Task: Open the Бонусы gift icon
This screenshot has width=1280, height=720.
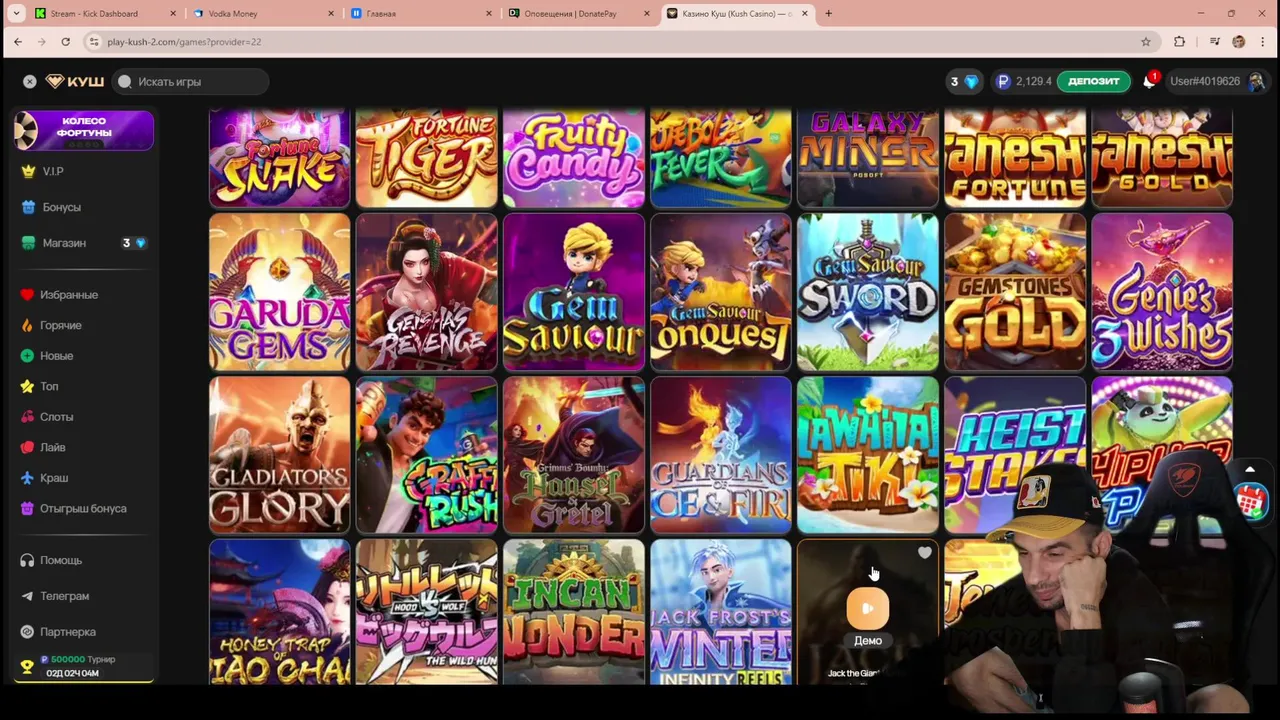Action: point(28,207)
